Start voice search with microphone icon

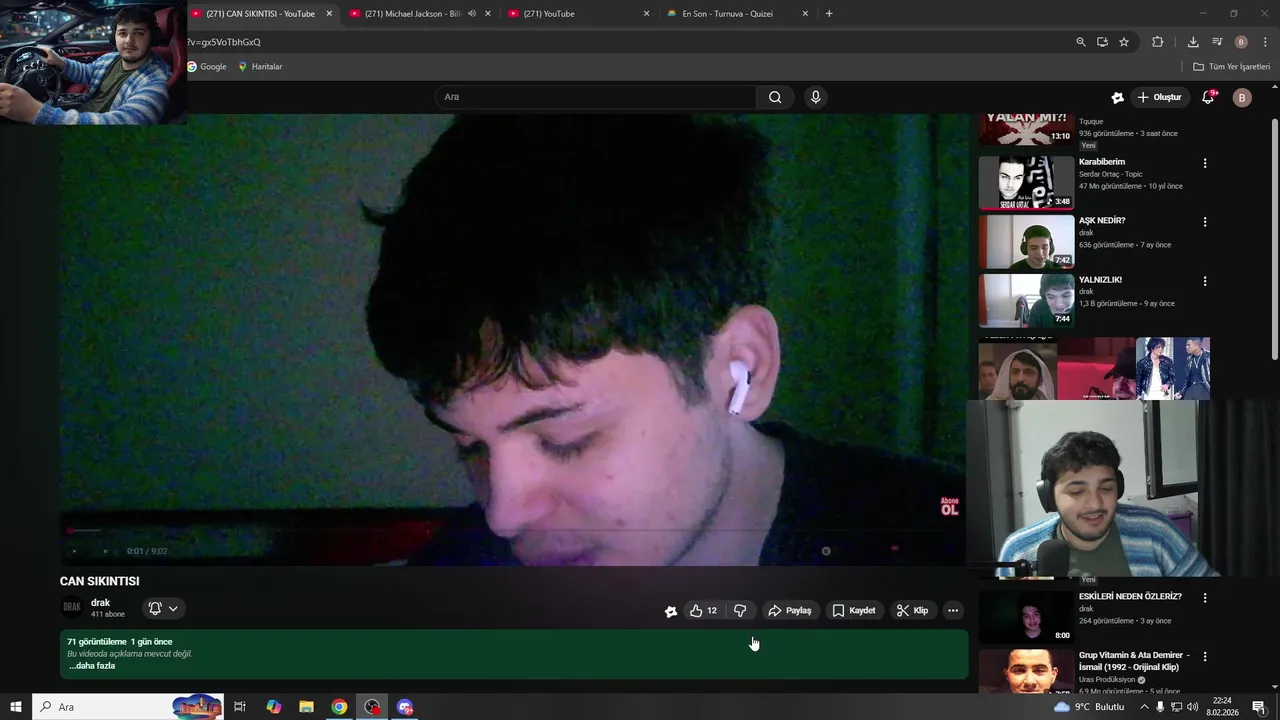pyautogui.click(x=815, y=97)
